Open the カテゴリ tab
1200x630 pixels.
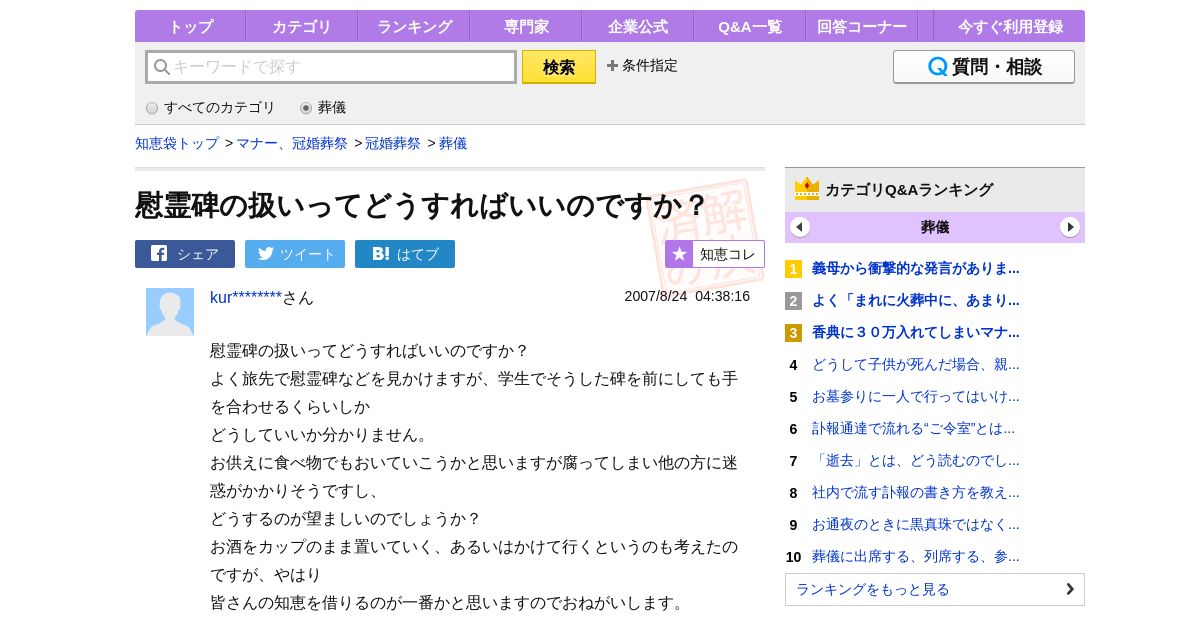click(x=301, y=26)
